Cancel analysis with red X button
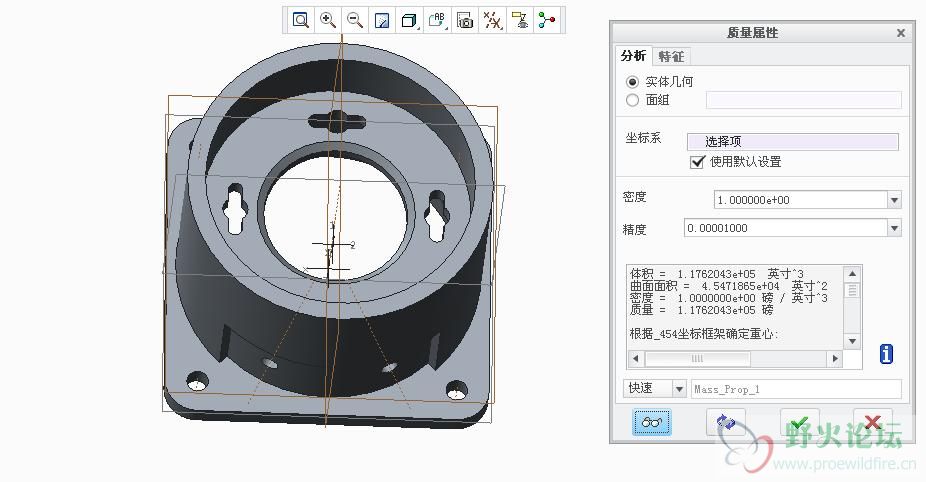Viewport: 926px width, 482px height. point(873,422)
